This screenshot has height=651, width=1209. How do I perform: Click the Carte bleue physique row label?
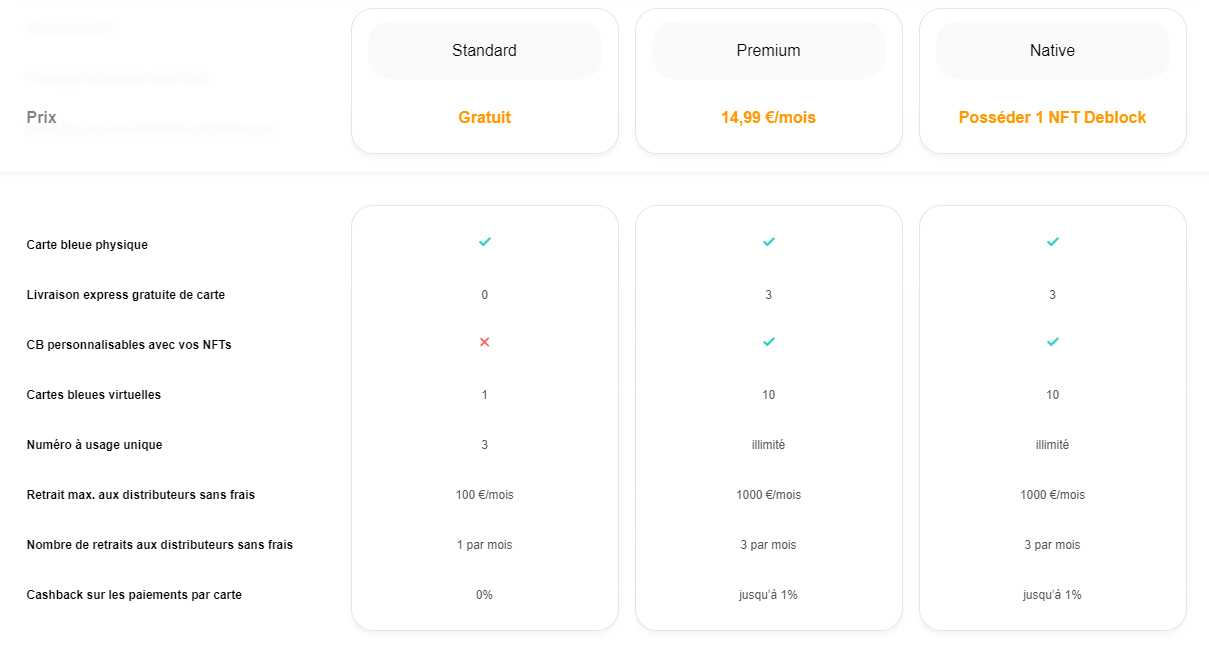click(x=87, y=245)
